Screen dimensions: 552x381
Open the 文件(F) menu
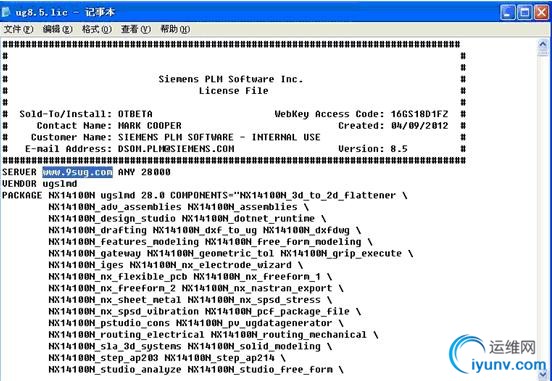click(x=18, y=29)
